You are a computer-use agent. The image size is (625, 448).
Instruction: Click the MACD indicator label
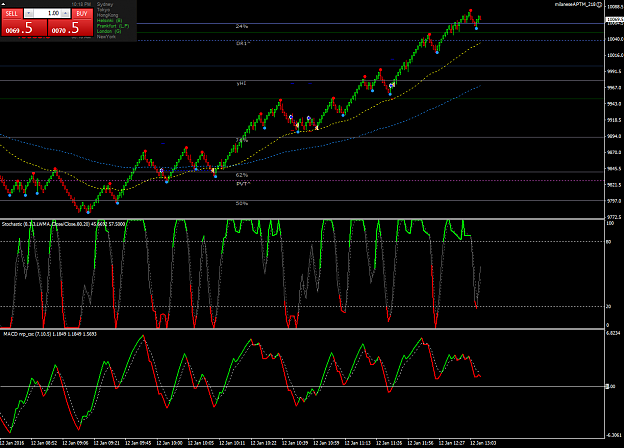tap(50, 334)
